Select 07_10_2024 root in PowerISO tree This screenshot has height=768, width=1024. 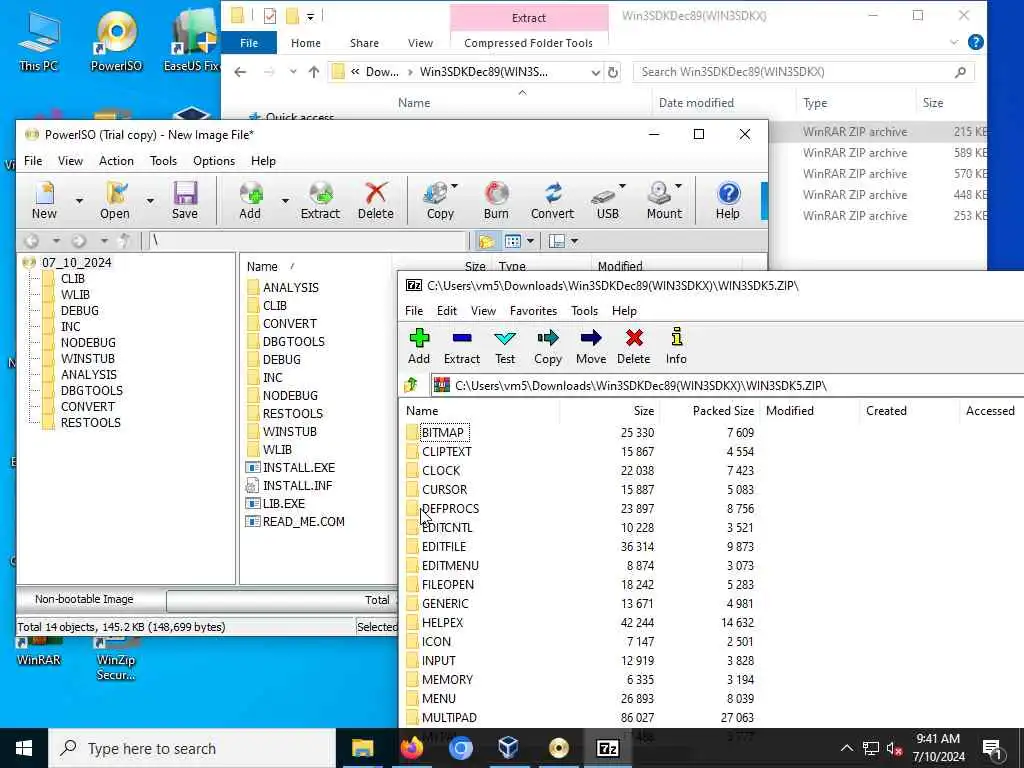(76, 263)
